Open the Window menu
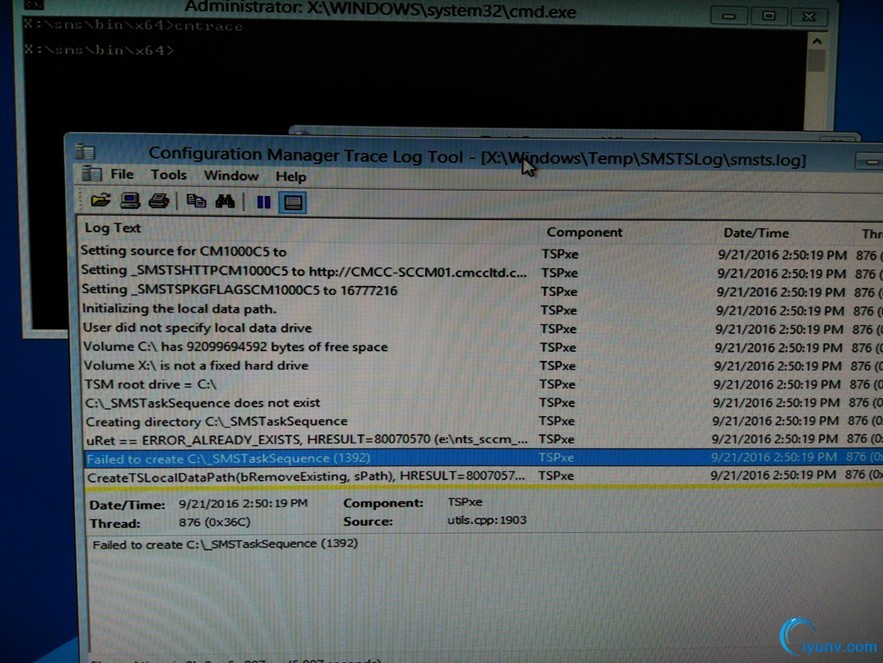This screenshot has height=663, width=883. coord(231,176)
